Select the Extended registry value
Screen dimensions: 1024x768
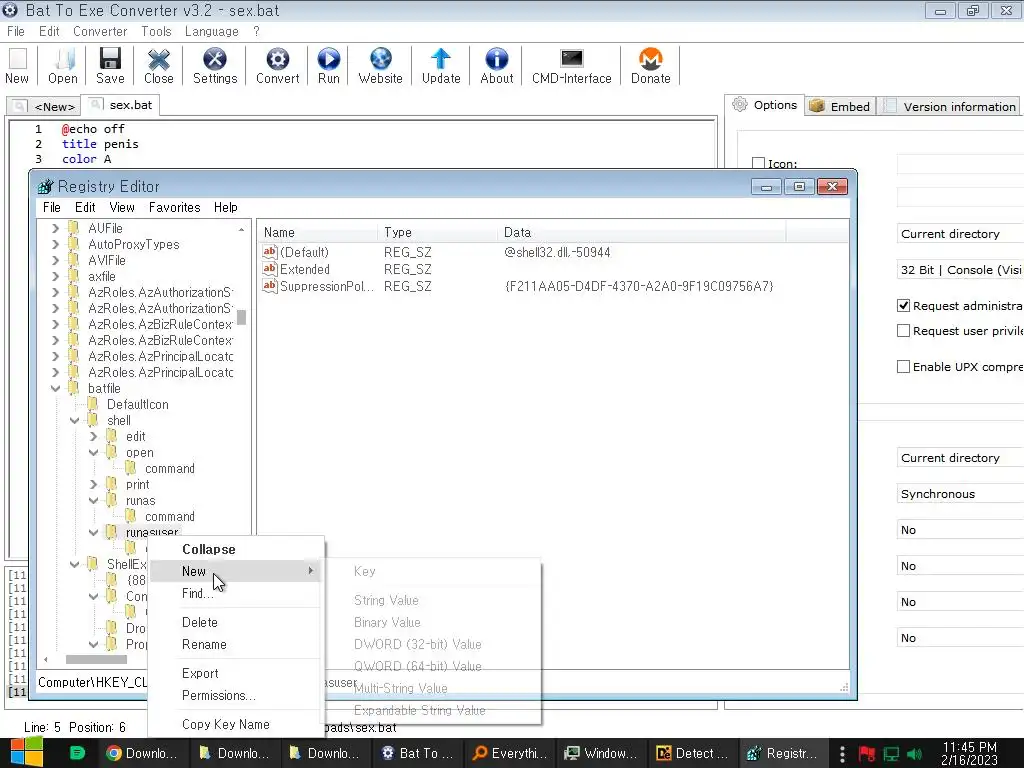(296, 269)
